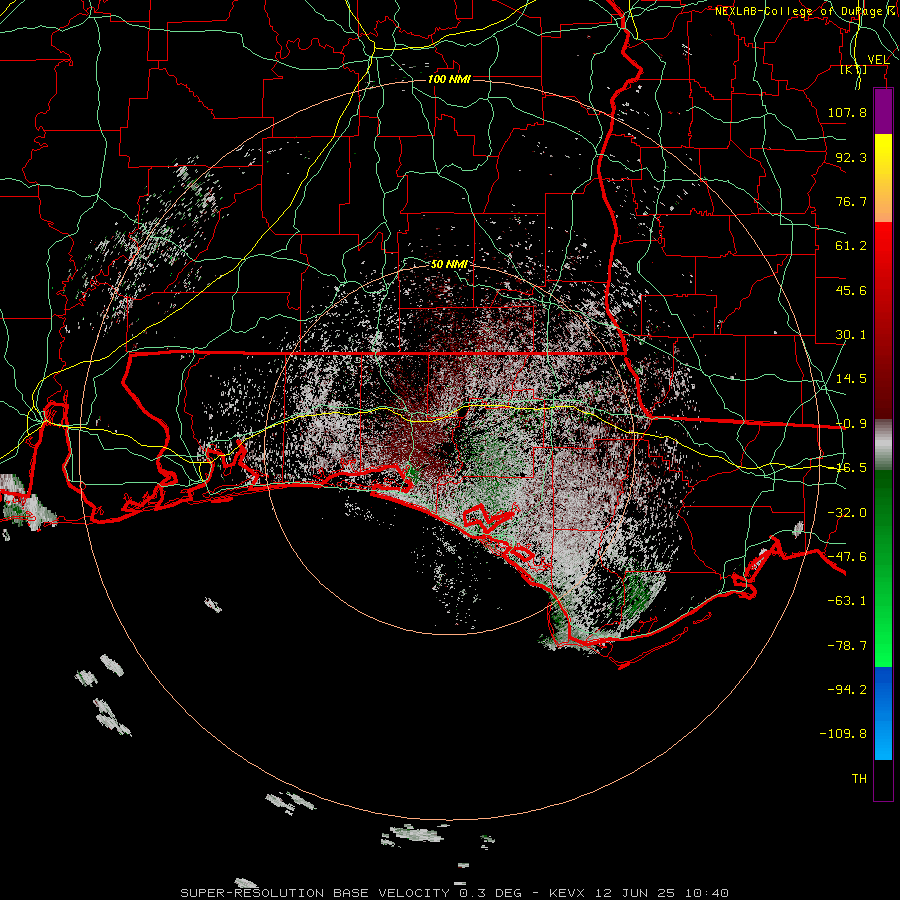Click the 76.7 value on velocity scale
The image size is (900, 900).
851,201
